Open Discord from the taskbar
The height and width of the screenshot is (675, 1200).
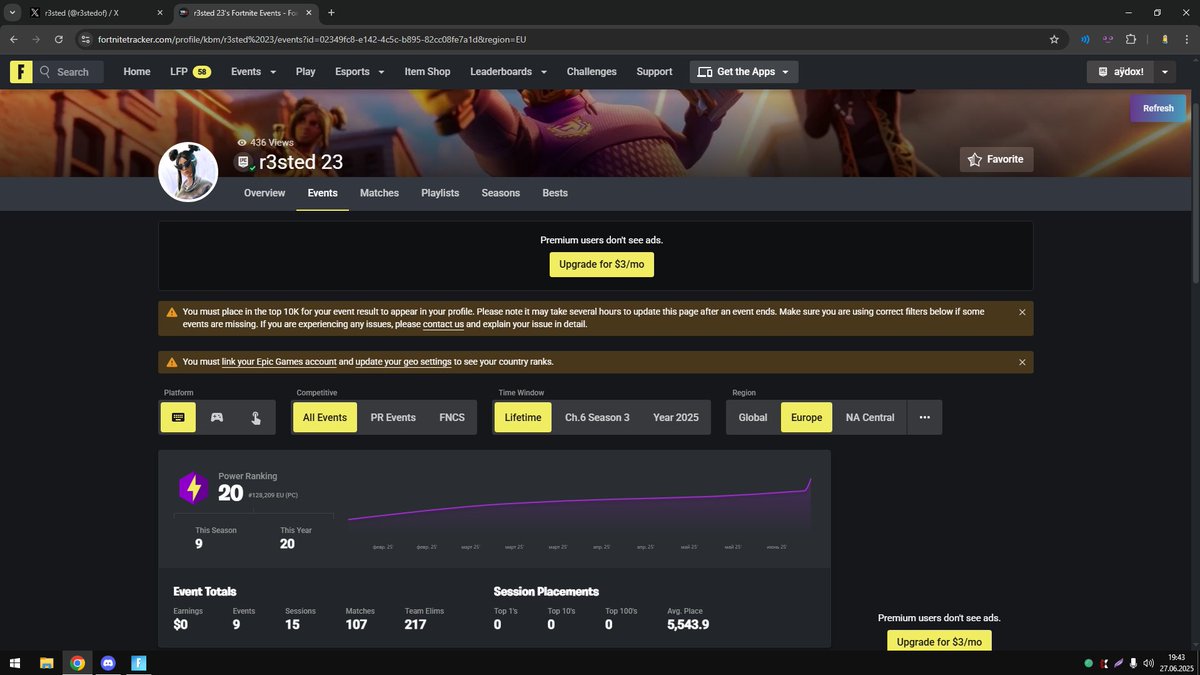[x=108, y=663]
